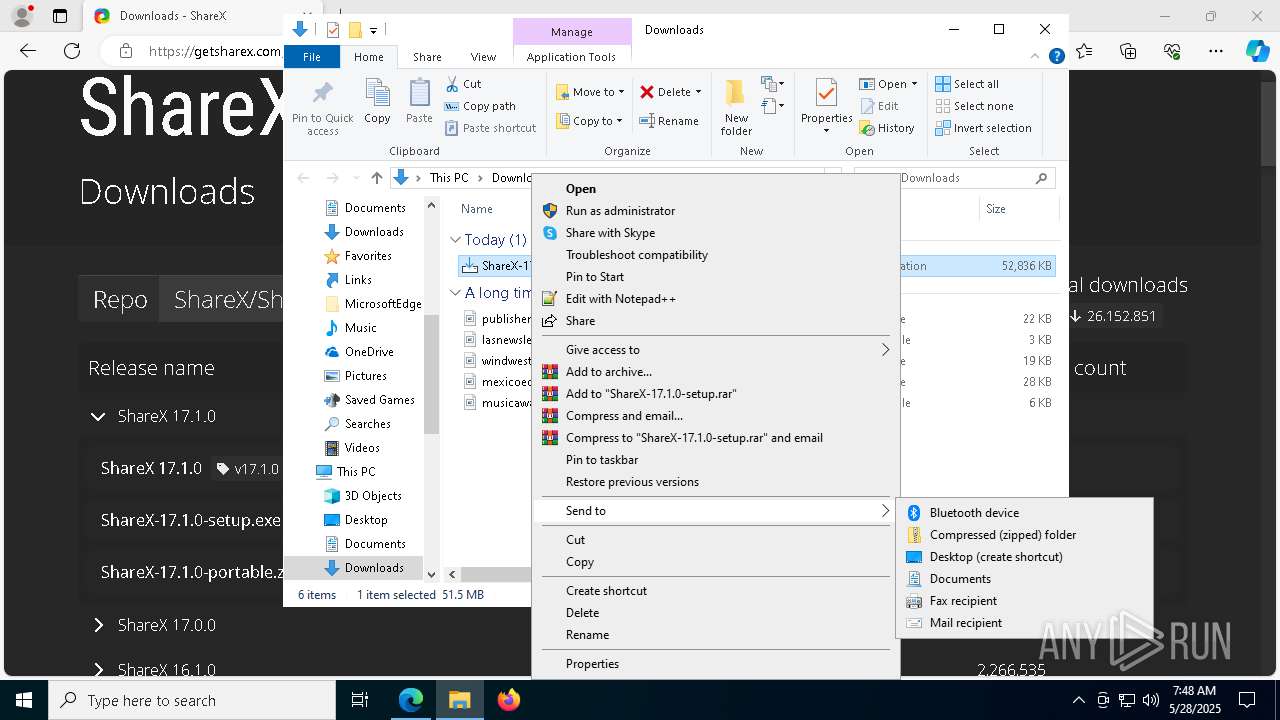Screen dimensions: 1280x720
Task: Click Edit in the ribbon Open group
Action: [878, 106]
